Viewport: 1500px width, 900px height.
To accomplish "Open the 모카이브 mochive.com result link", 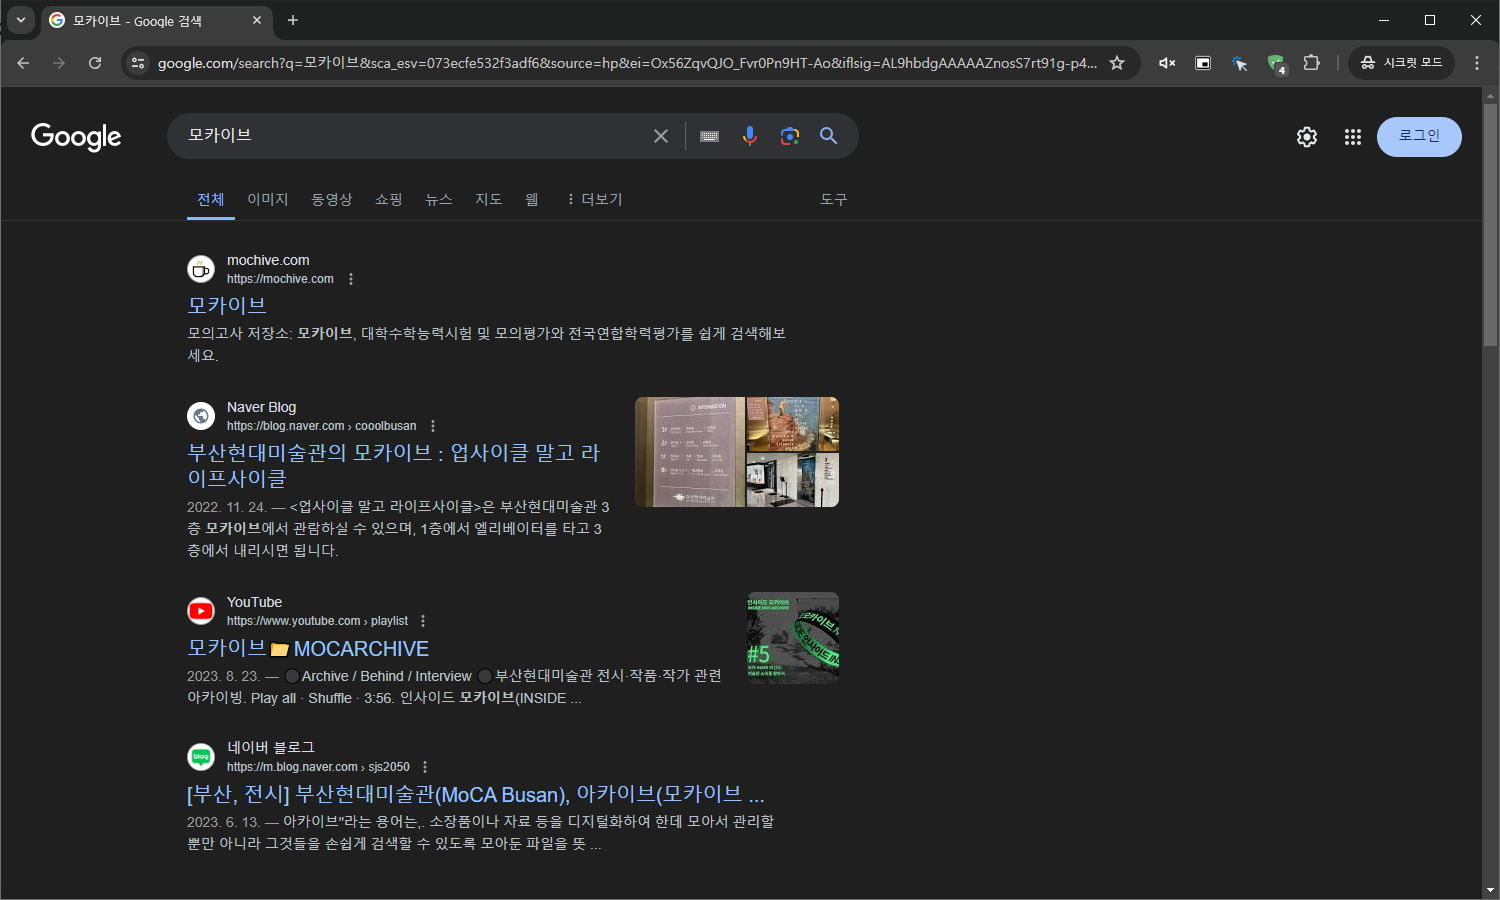I will [227, 305].
